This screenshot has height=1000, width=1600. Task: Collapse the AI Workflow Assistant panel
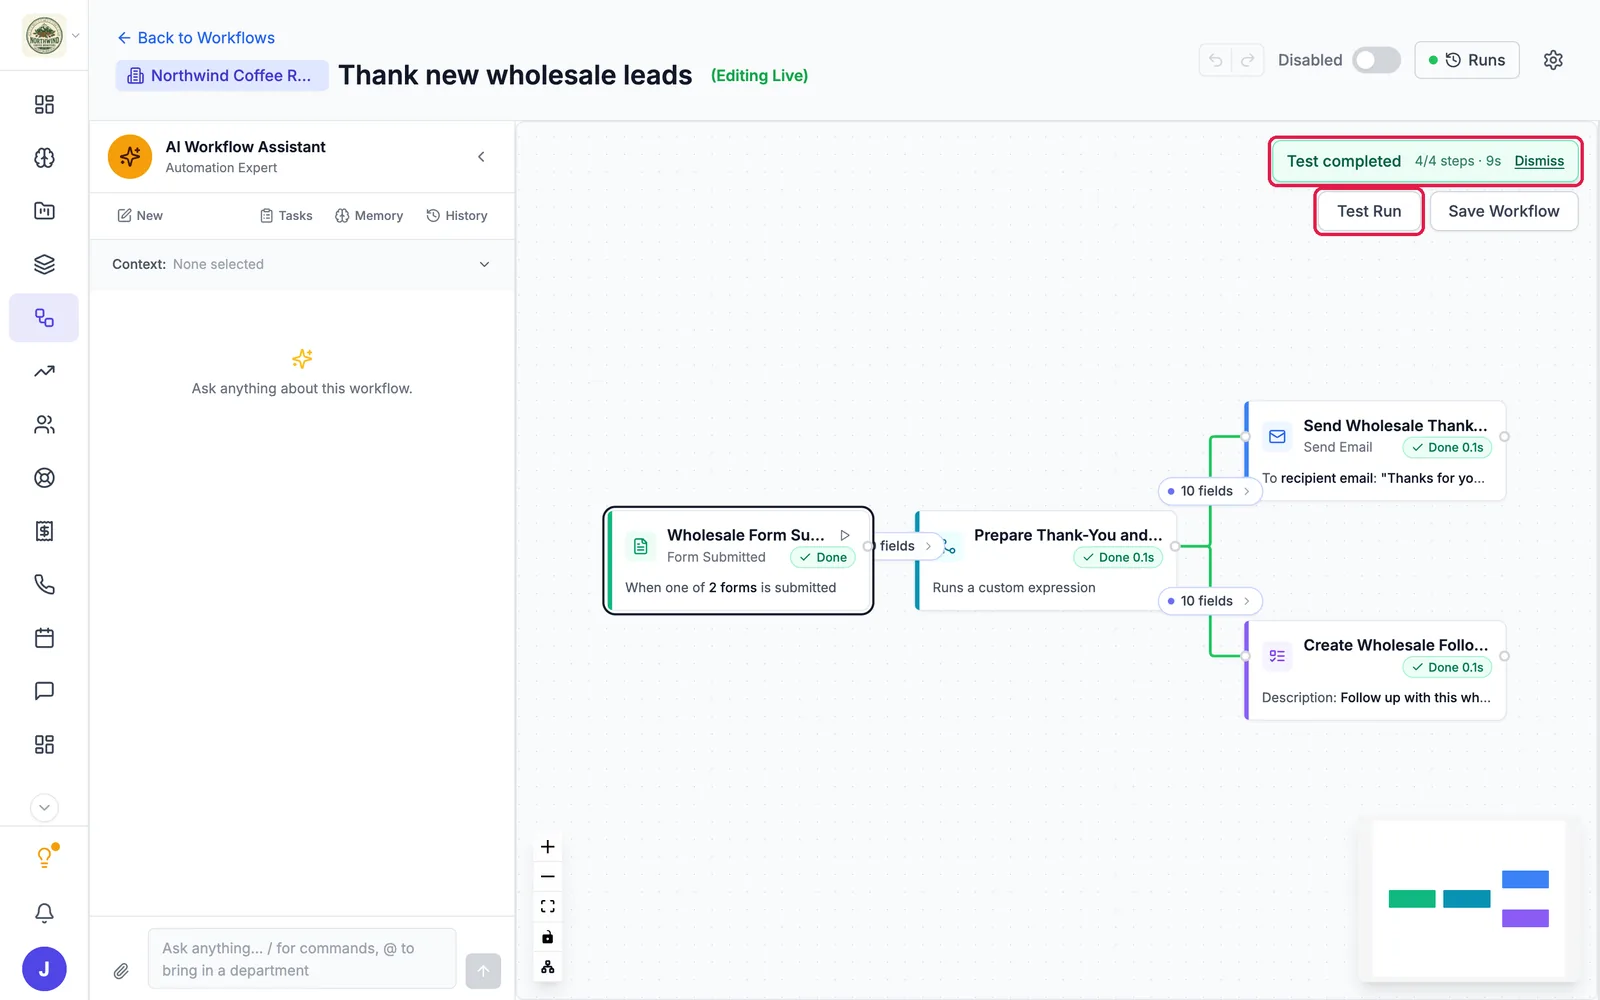(x=481, y=157)
